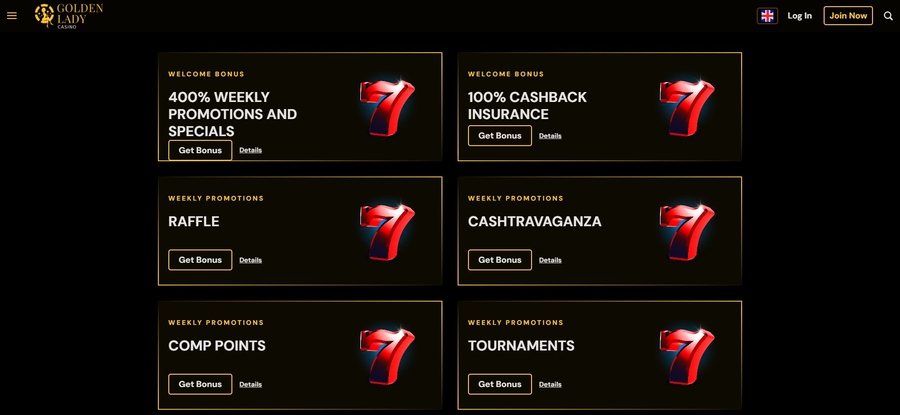Get Bonus for 100% Cashback Insurance
The height and width of the screenshot is (415, 900).
pyautogui.click(x=500, y=136)
